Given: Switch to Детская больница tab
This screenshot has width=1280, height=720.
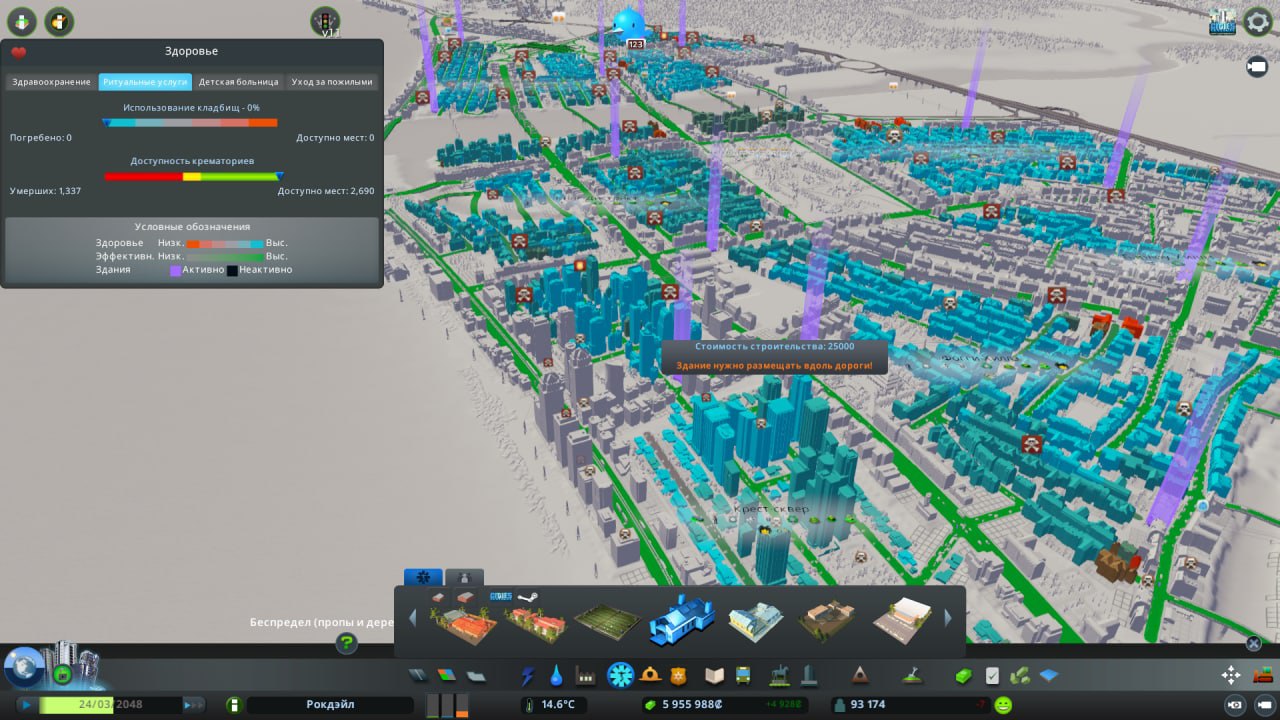Looking at the screenshot, I should tap(238, 82).
